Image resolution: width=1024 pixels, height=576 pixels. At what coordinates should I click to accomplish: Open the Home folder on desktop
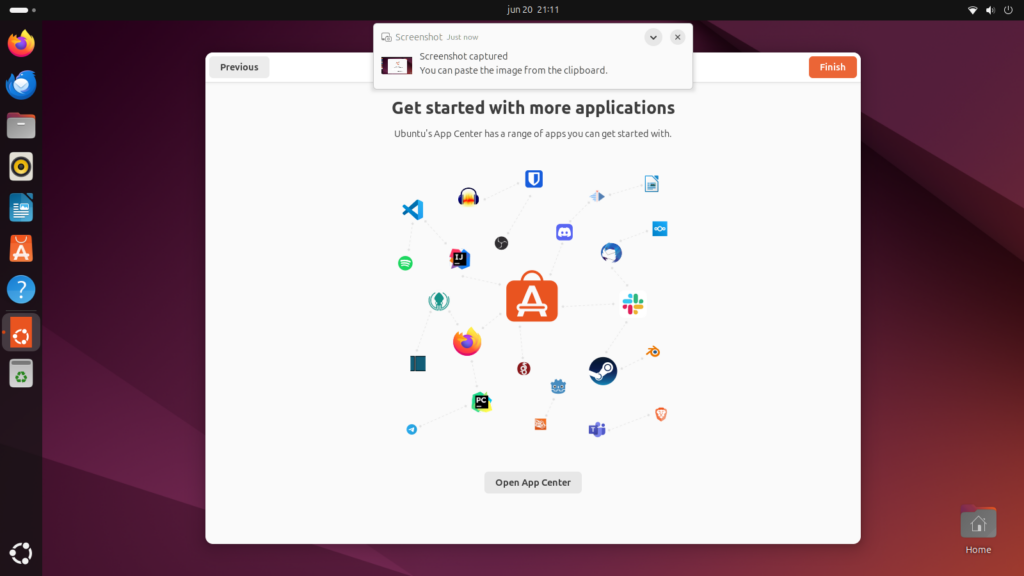pyautogui.click(x=978, y=530)
